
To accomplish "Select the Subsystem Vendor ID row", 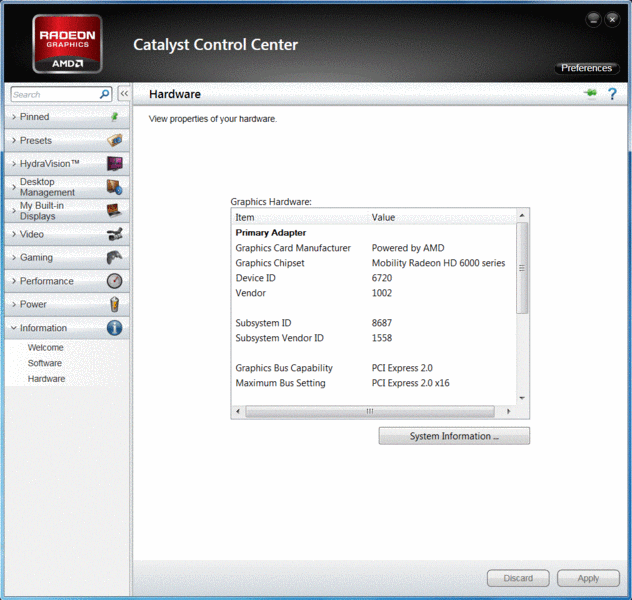I will point(374,338).
